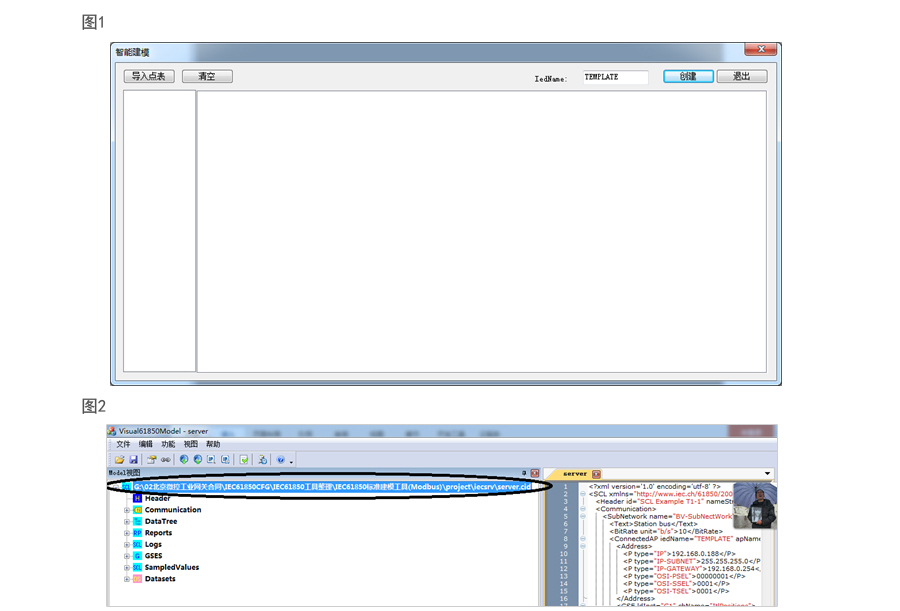Select the Header node icon
Viewport: 900px width, 611px height.
pyautogui.click(x=137, y=498)
